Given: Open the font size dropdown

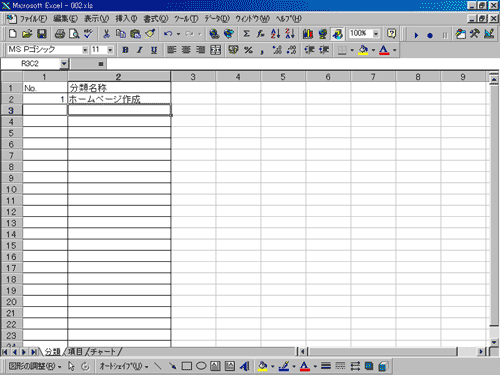Looking at the screenshot, I should click(x=110, y=50).
